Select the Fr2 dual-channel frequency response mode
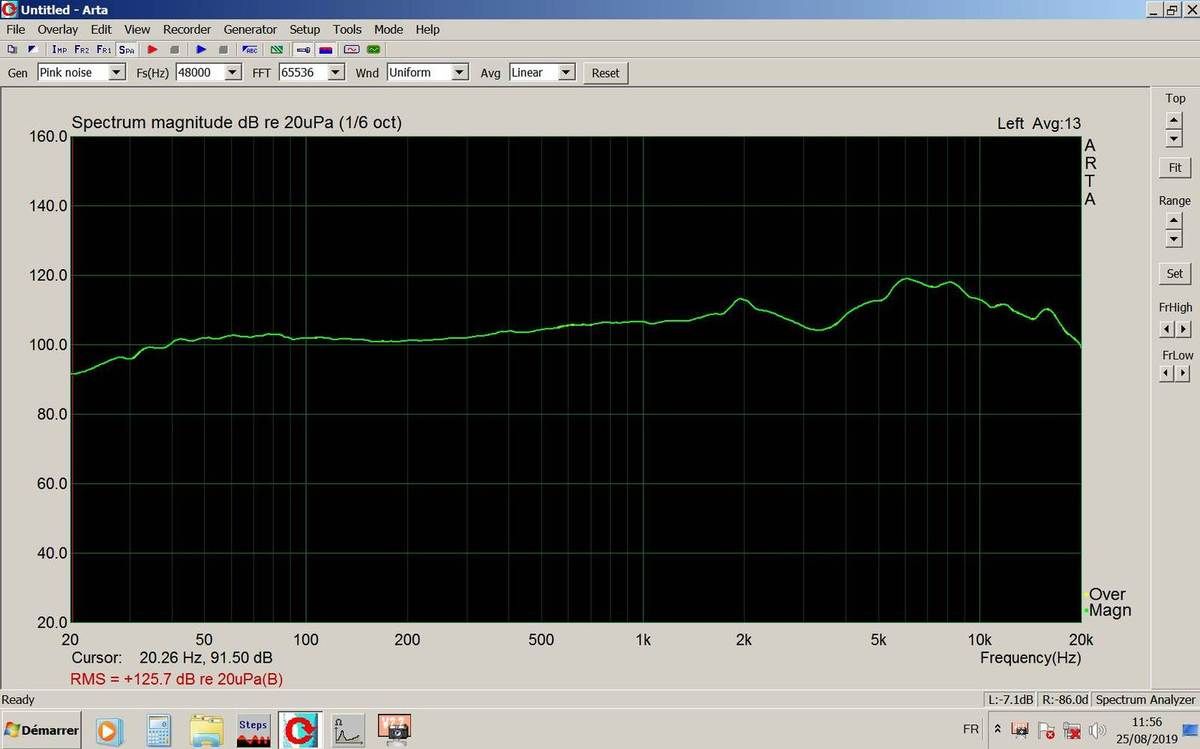 (x=82, y=49)
